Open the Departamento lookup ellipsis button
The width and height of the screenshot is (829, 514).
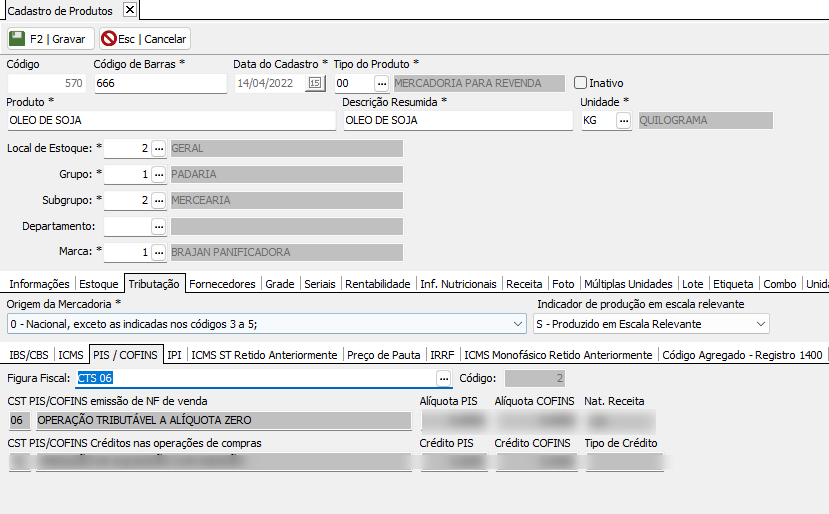tap(158, 227)
